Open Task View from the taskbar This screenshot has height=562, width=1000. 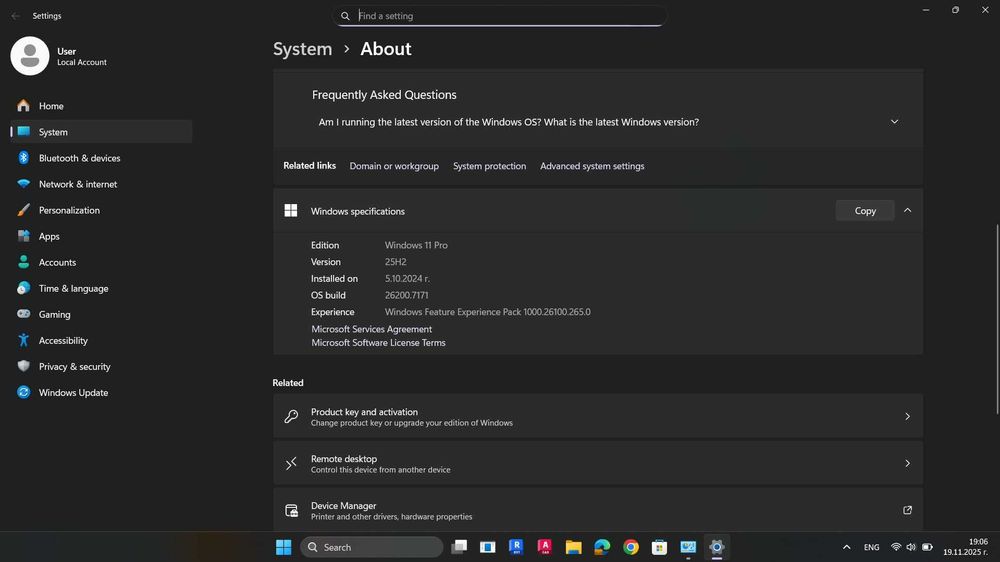(459, 547)
